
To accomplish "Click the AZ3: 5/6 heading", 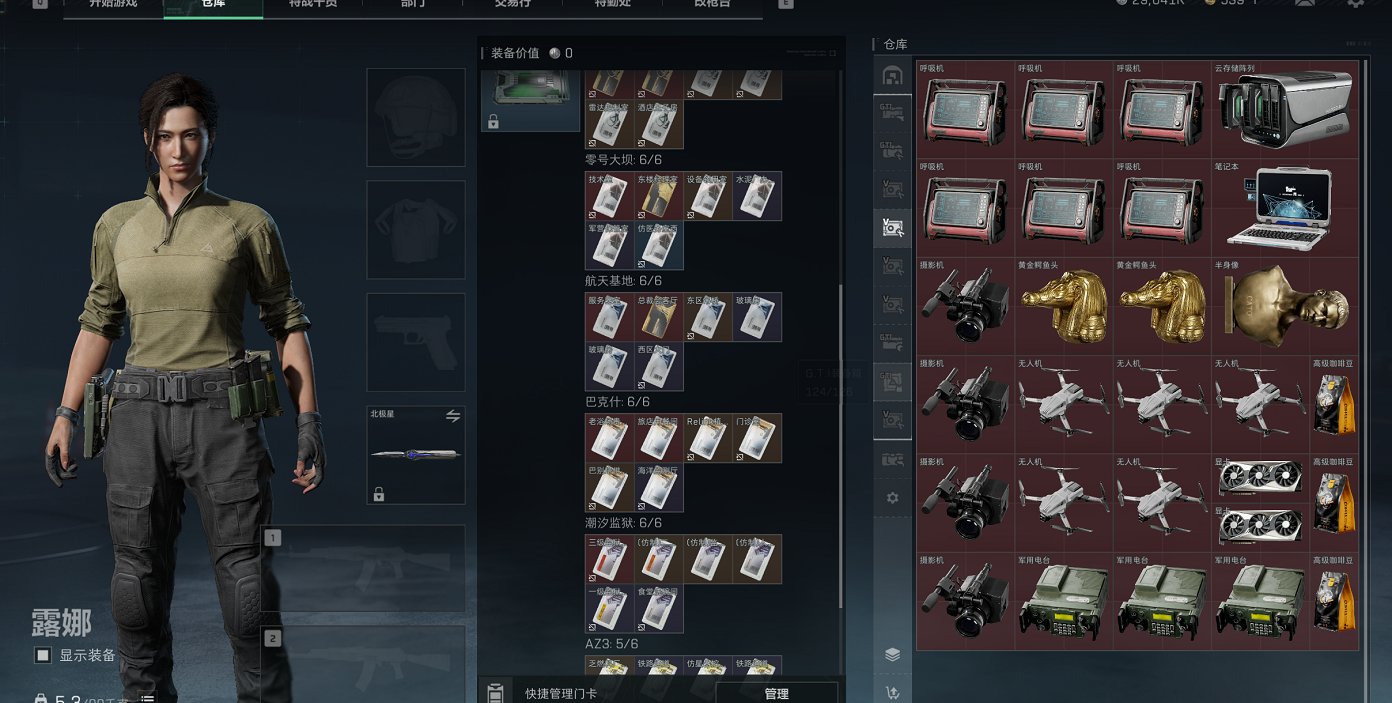I will click(611, 644).
